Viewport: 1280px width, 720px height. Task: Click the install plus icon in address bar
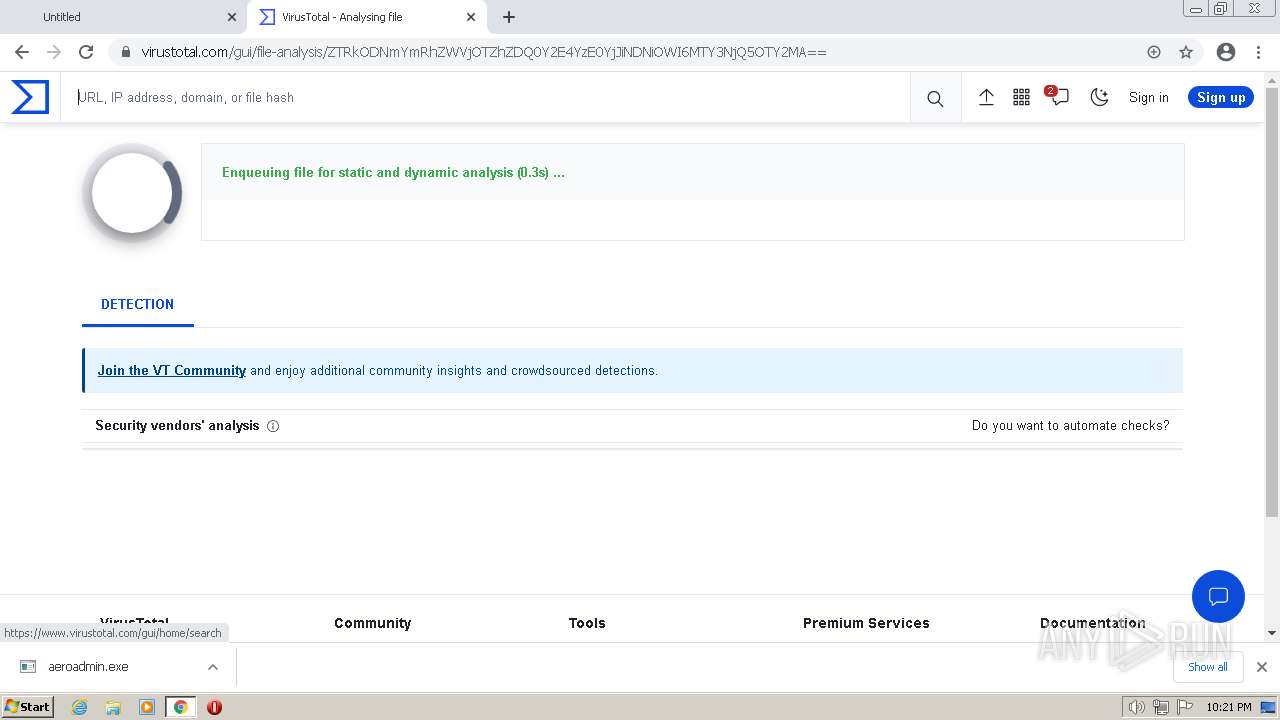click(1154, 52)
